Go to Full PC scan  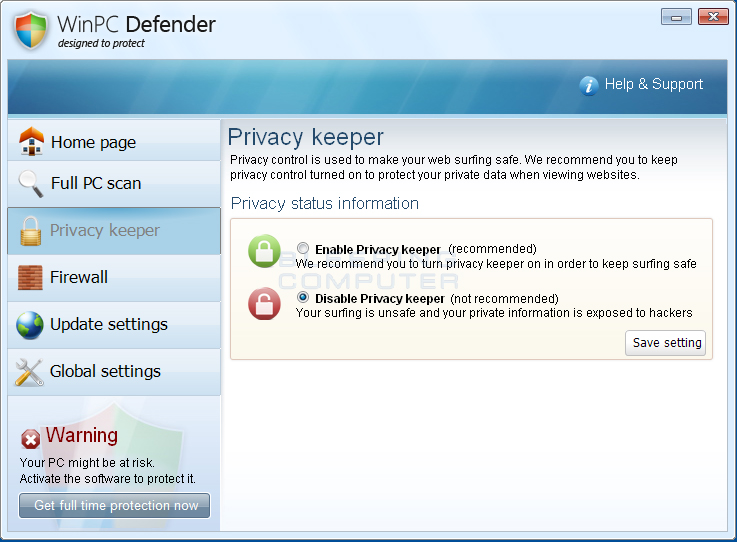(x=114, y=184)
